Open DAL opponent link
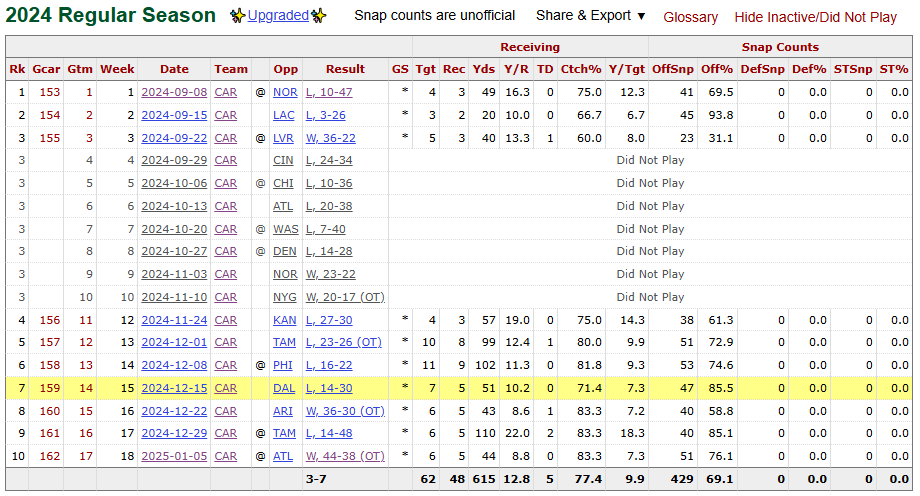Screen dimensions: 920x496 point(284,388)
